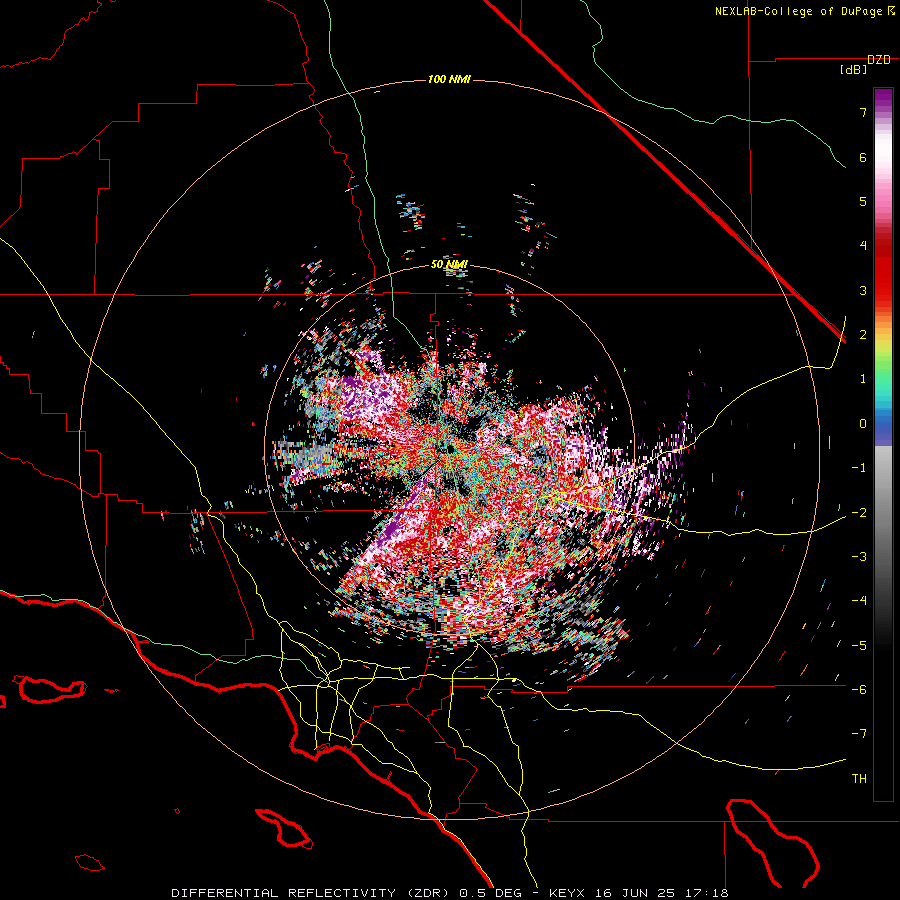Click the 3 value on the dB scale

(863, 290)
